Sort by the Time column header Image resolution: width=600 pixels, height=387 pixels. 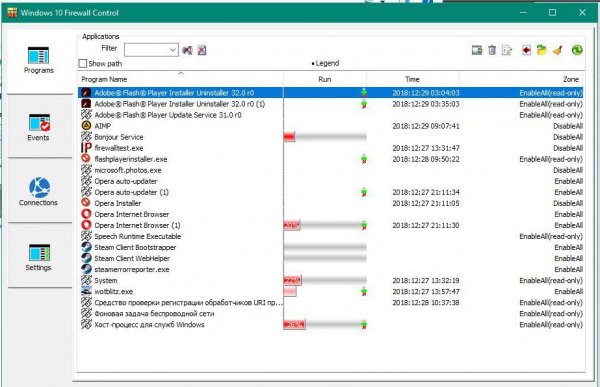click(412, 79)
